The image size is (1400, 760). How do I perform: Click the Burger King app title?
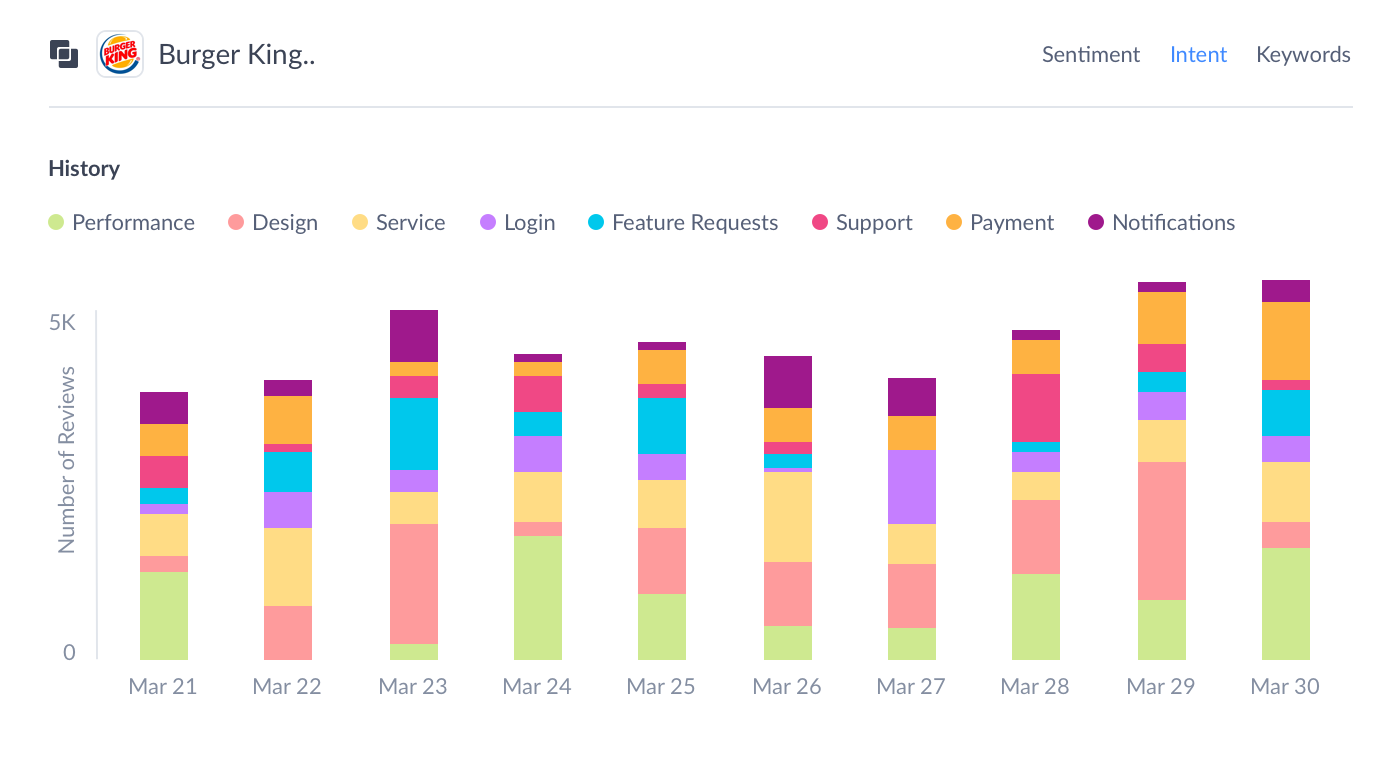click(237, 55)
